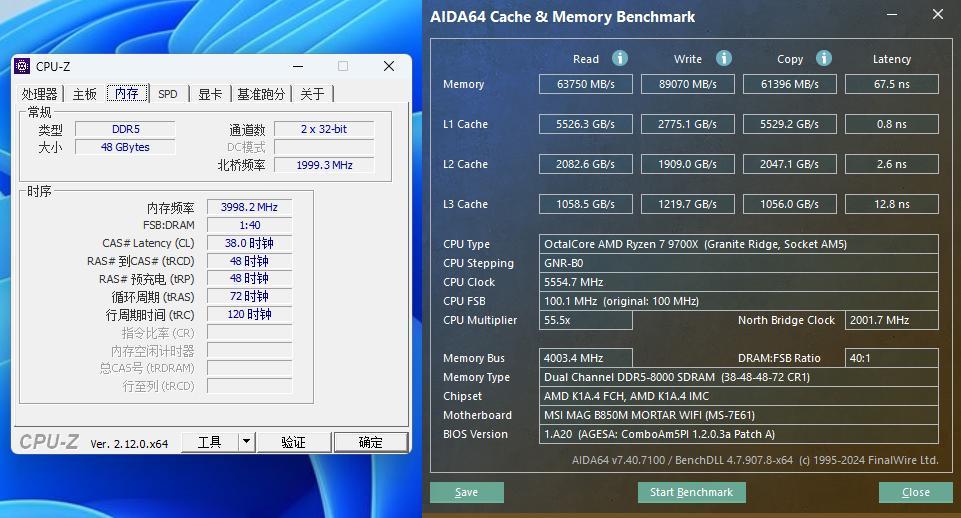Click L3 Cache Read value 1058.5 GB/s

(586, 204)
